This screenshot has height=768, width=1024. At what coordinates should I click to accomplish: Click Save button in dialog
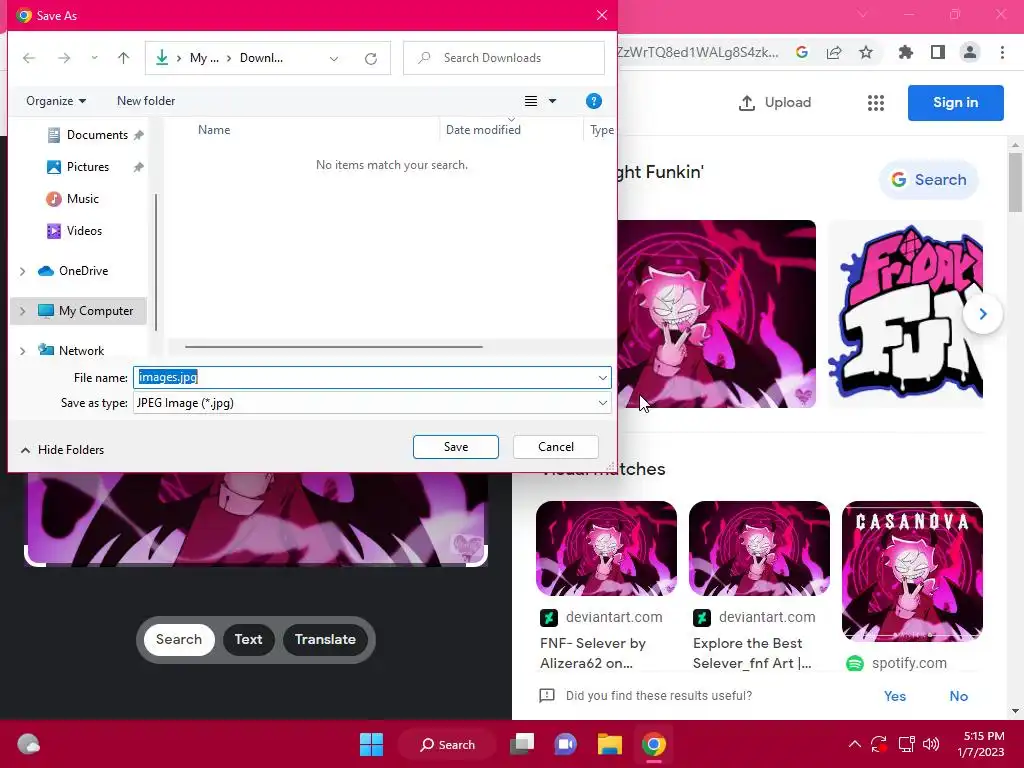click(456, 447)
